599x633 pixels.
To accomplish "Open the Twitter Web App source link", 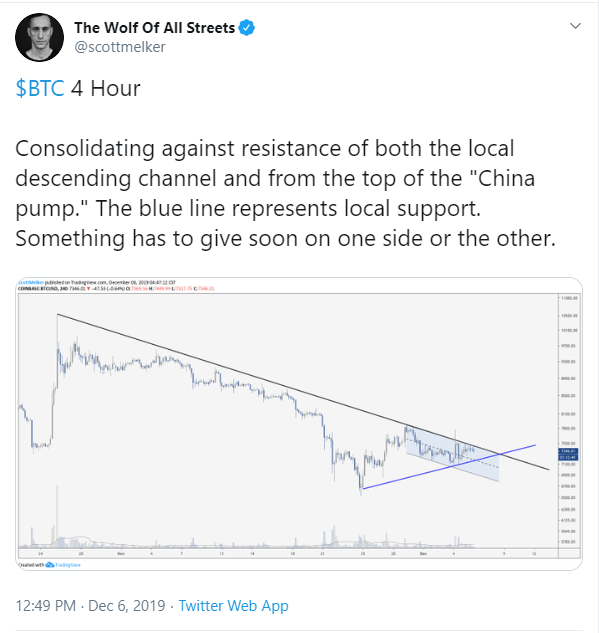I will pos(233,606).
